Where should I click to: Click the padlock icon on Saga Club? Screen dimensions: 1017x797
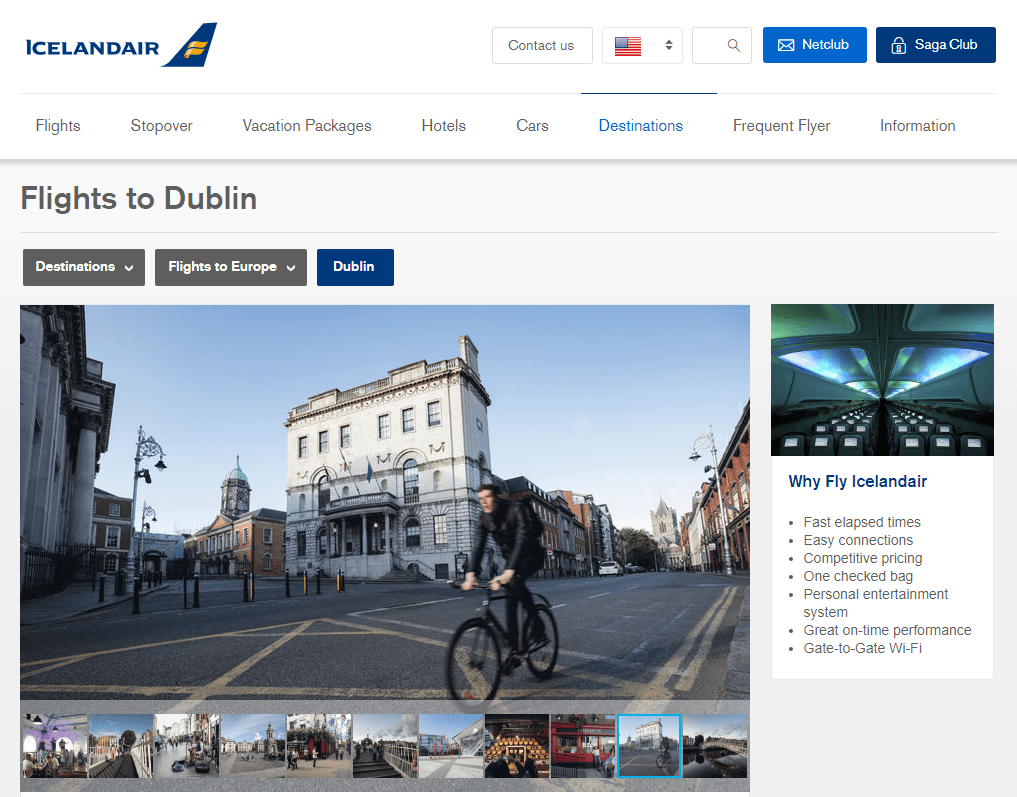click(x=898, y=46)
